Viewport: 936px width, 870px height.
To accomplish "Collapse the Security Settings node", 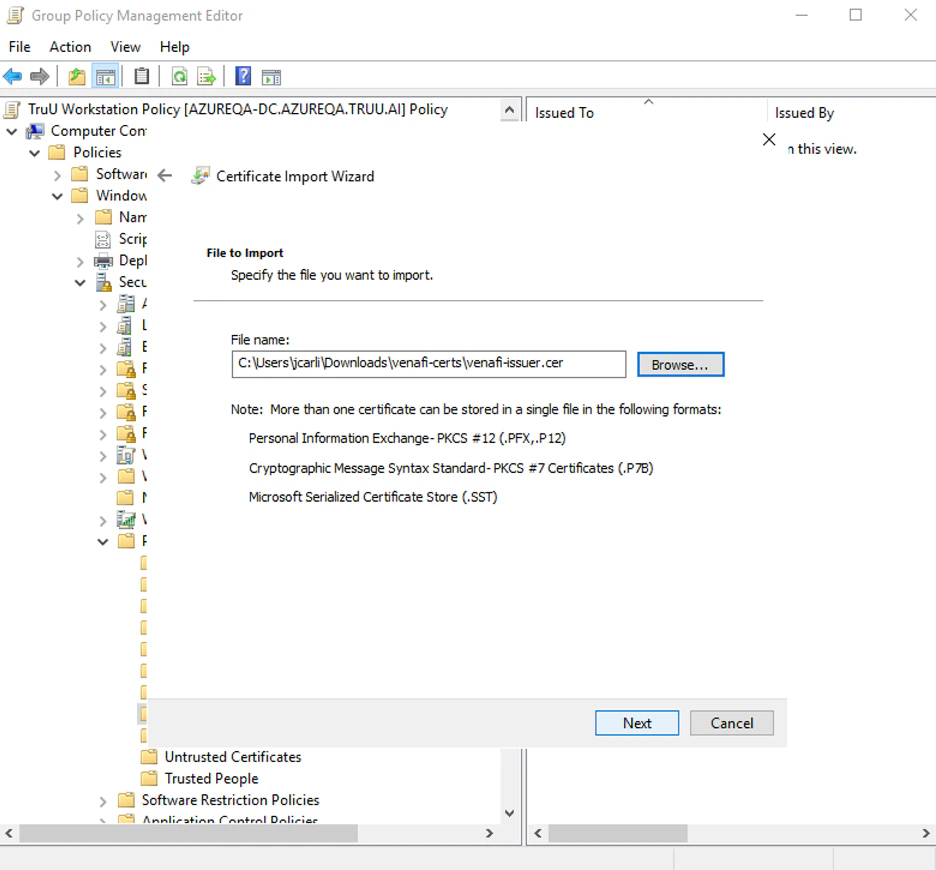I will click(80, 282).
